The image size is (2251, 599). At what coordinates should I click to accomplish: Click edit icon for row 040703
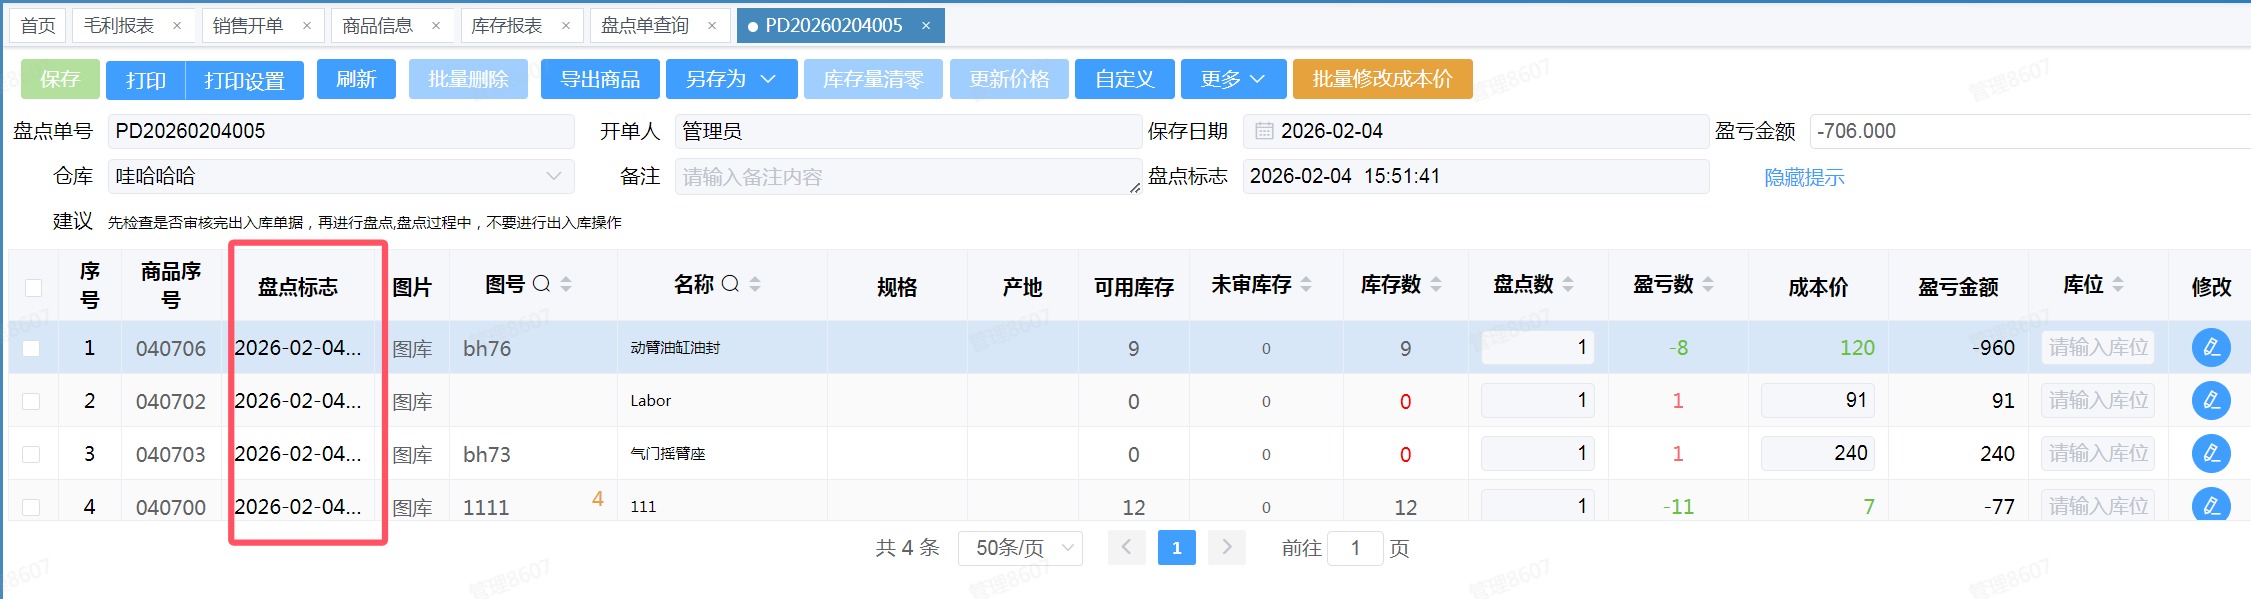2211,454
